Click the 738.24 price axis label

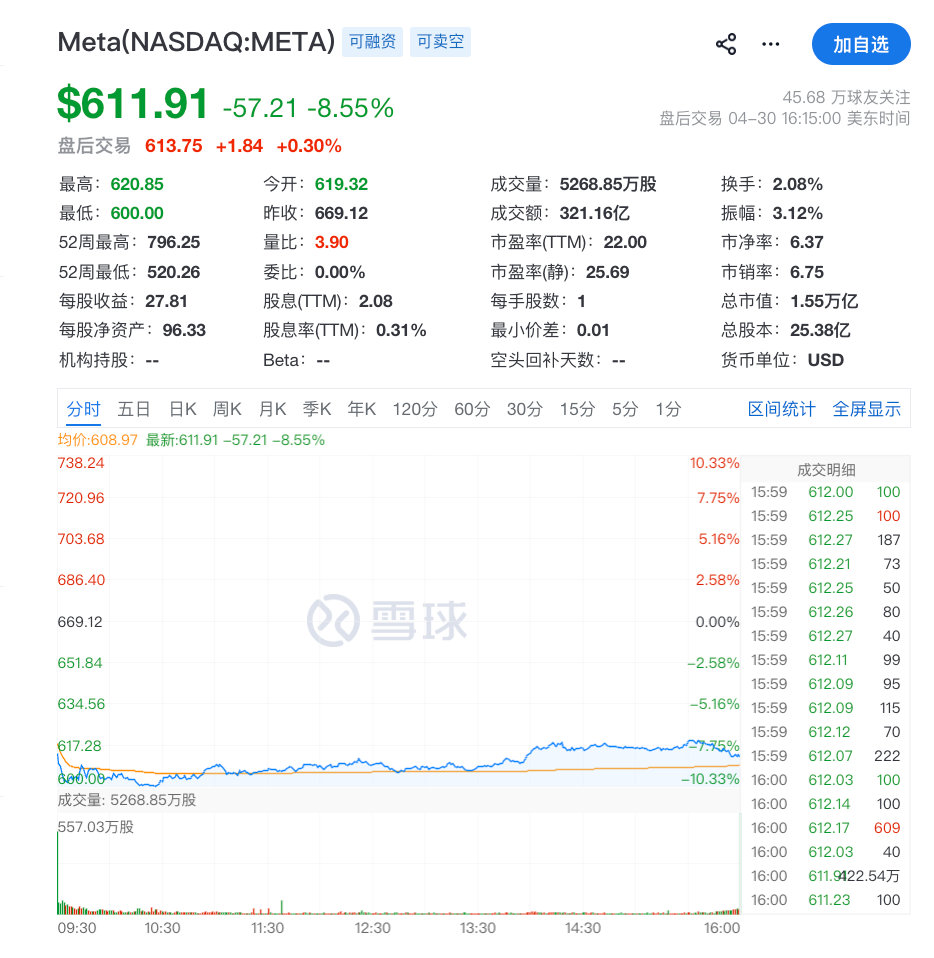(x=81, y=463)
